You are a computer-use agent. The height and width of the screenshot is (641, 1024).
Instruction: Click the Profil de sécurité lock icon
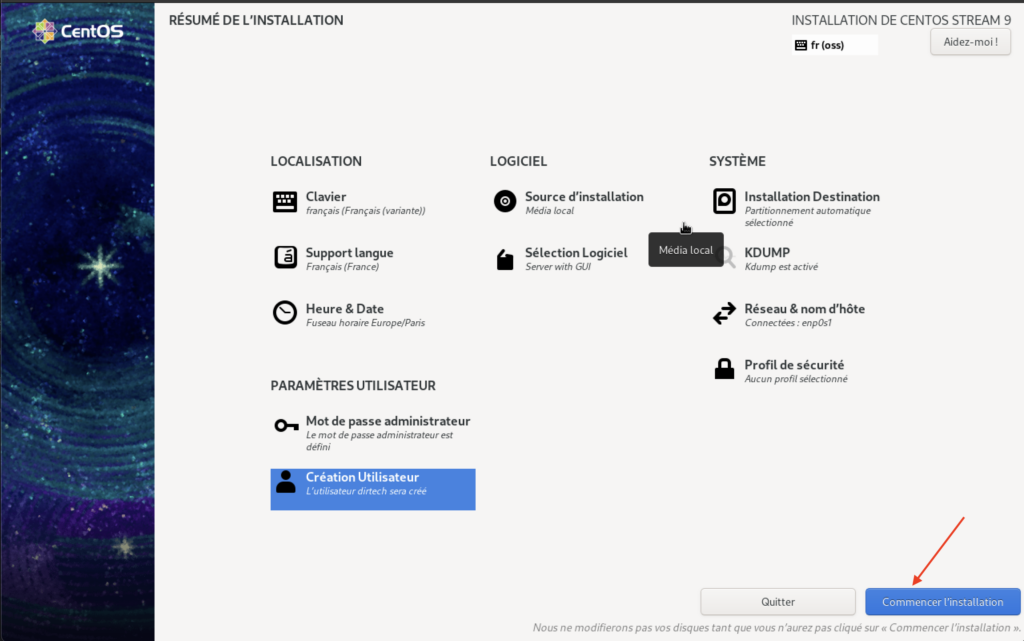pyautogui.click(x=724, y=369)
